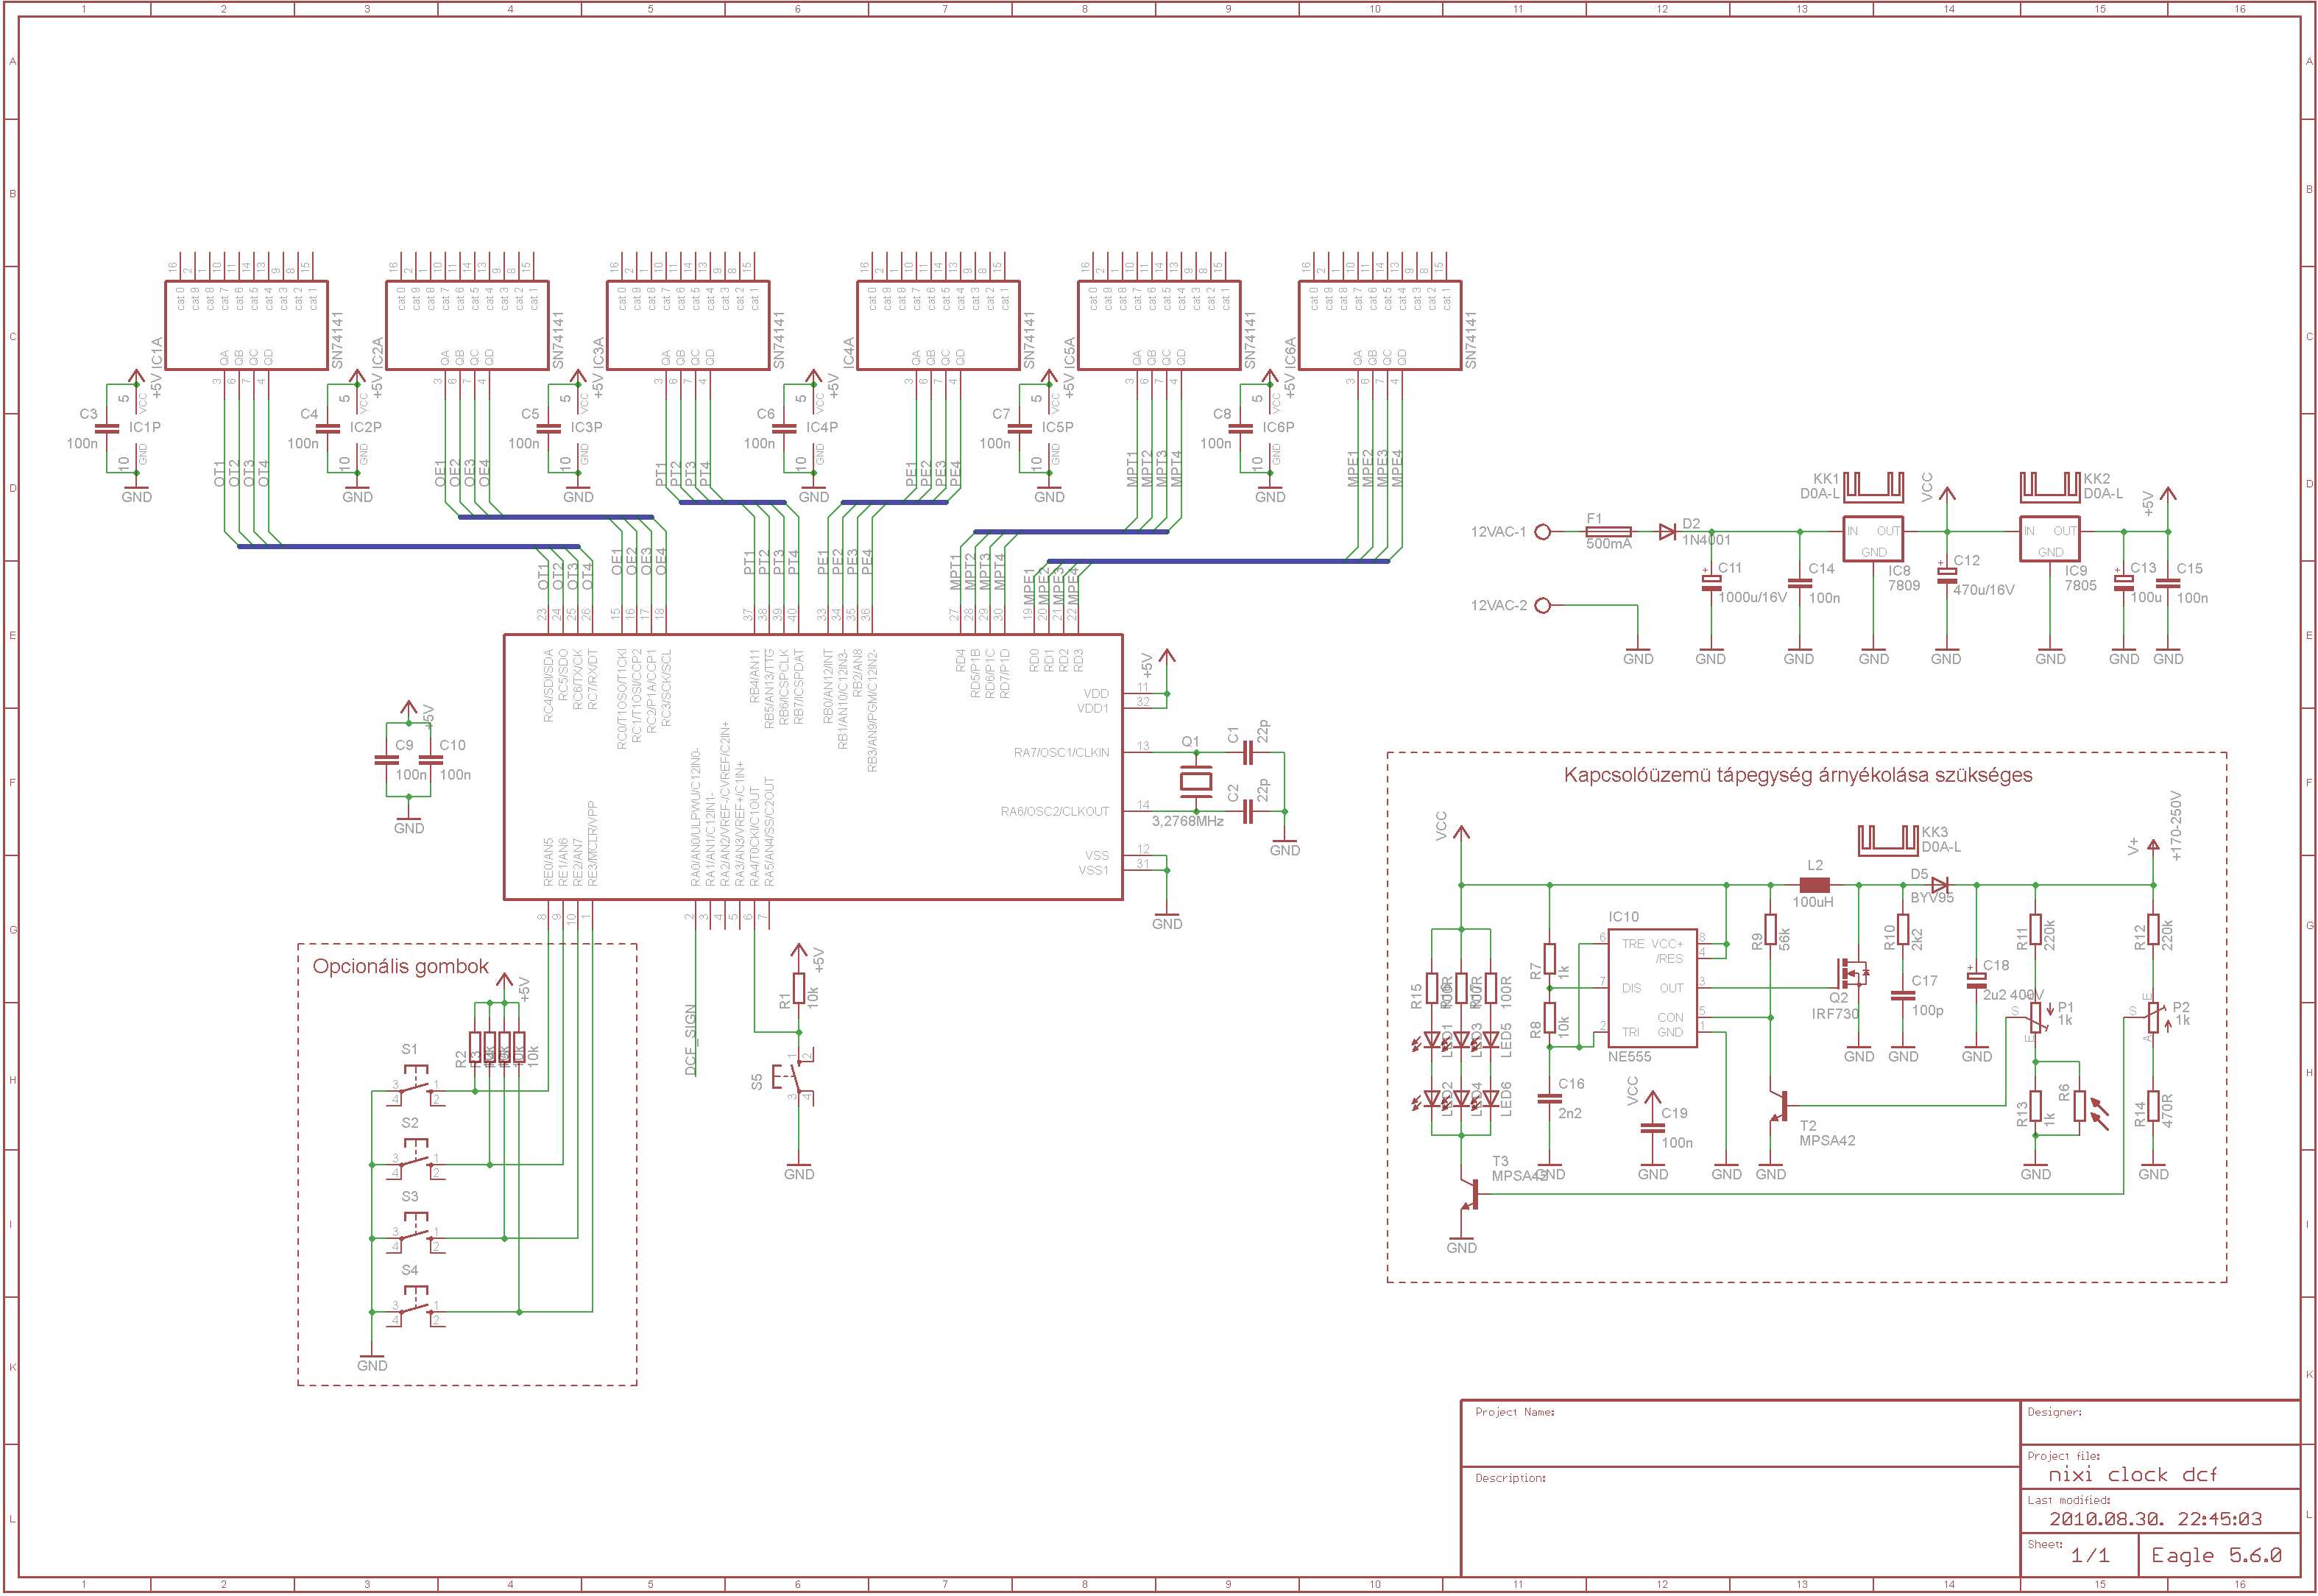
Task: Select the IC1A SN74141 driver block
Action: (246, 325)
